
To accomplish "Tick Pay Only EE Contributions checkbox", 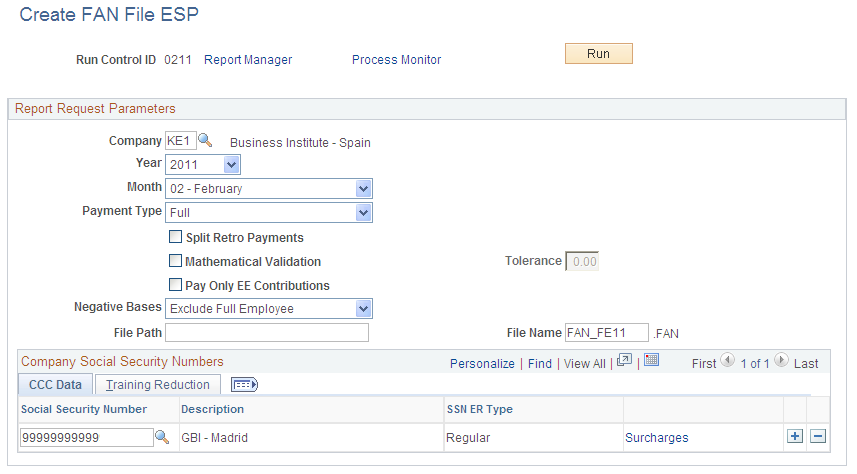I will pos(175,285).
